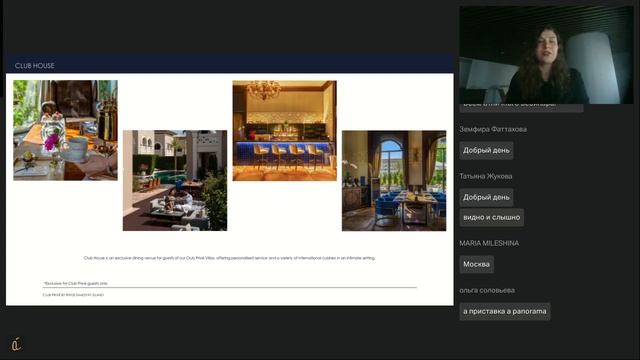Click the CLUB HOUSE slide title
640x360 pixels.
point(35,66)
